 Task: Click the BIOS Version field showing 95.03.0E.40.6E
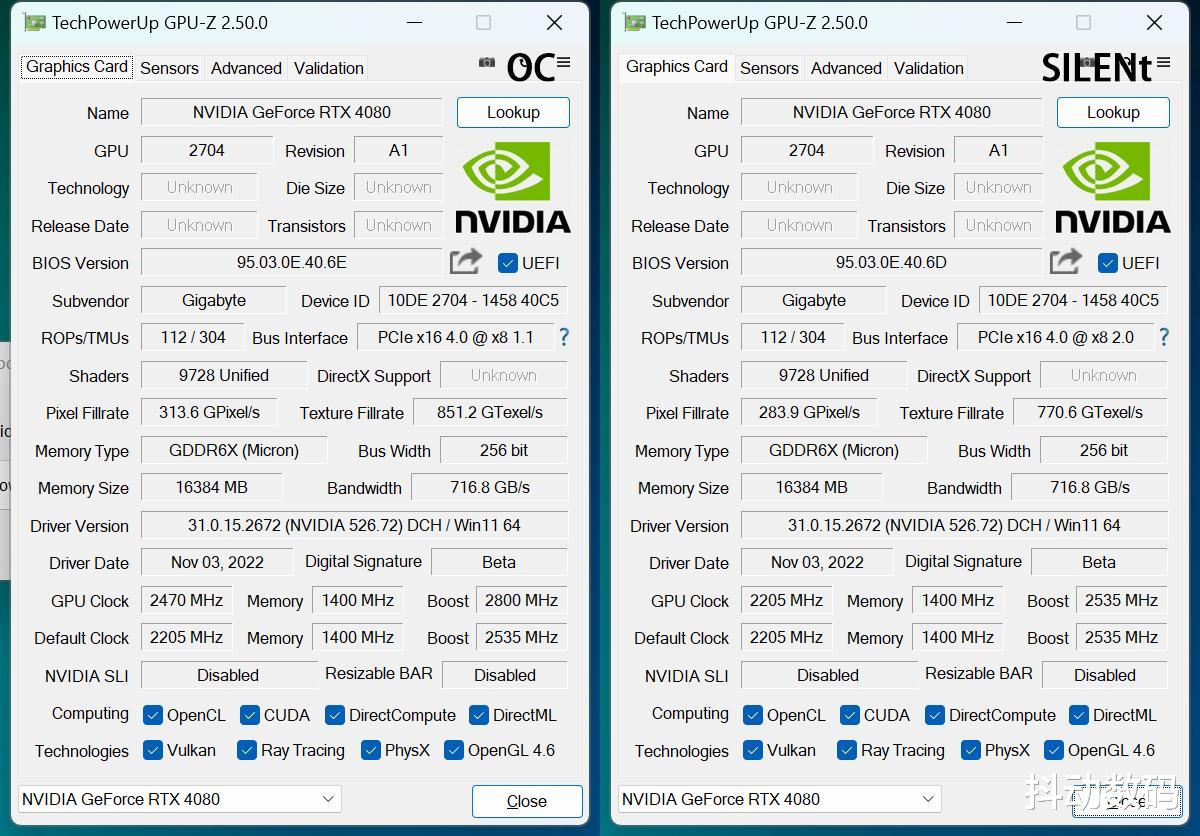coord(293,262)
